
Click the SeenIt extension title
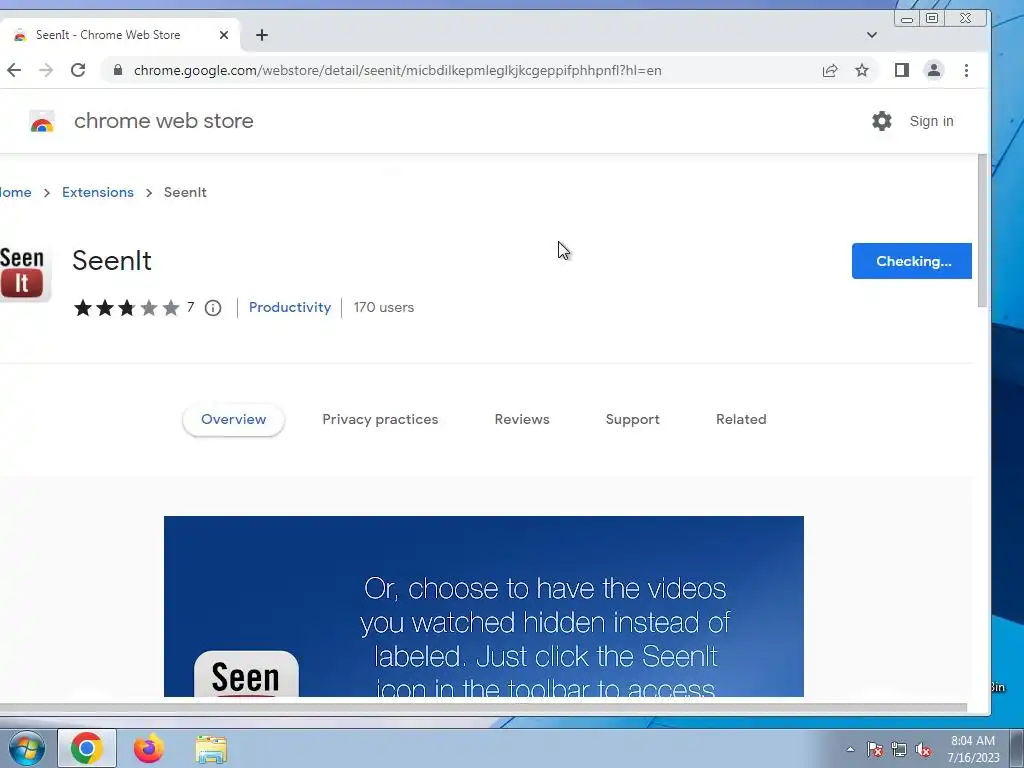point(112,261)
